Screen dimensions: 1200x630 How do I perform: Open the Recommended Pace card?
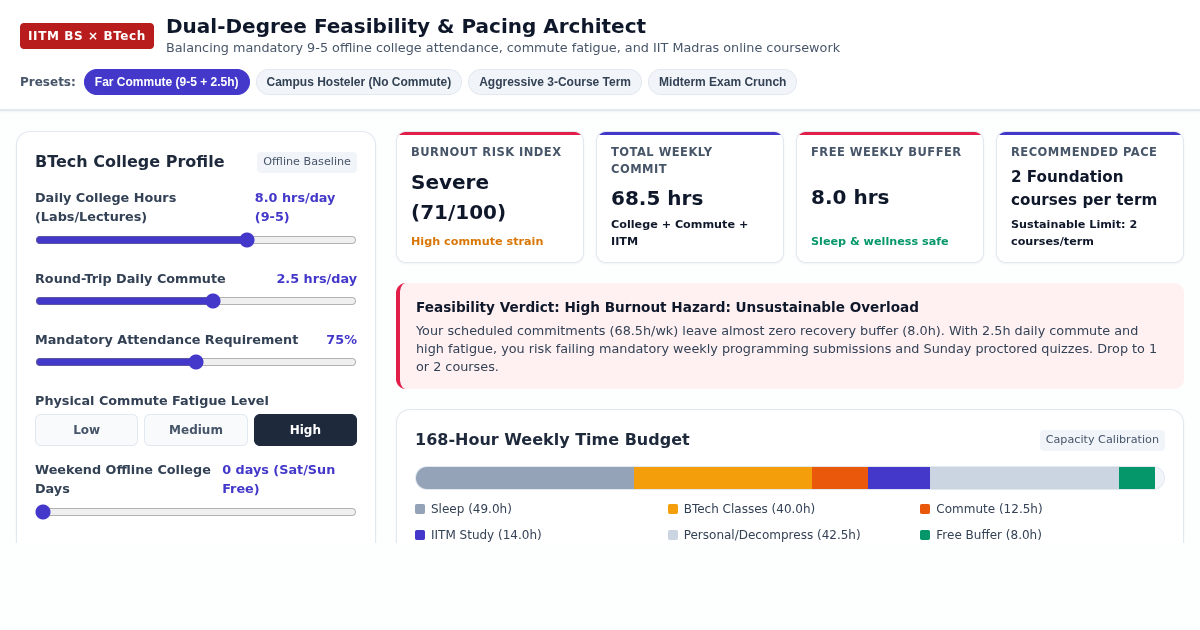[x=1090, y=197]
